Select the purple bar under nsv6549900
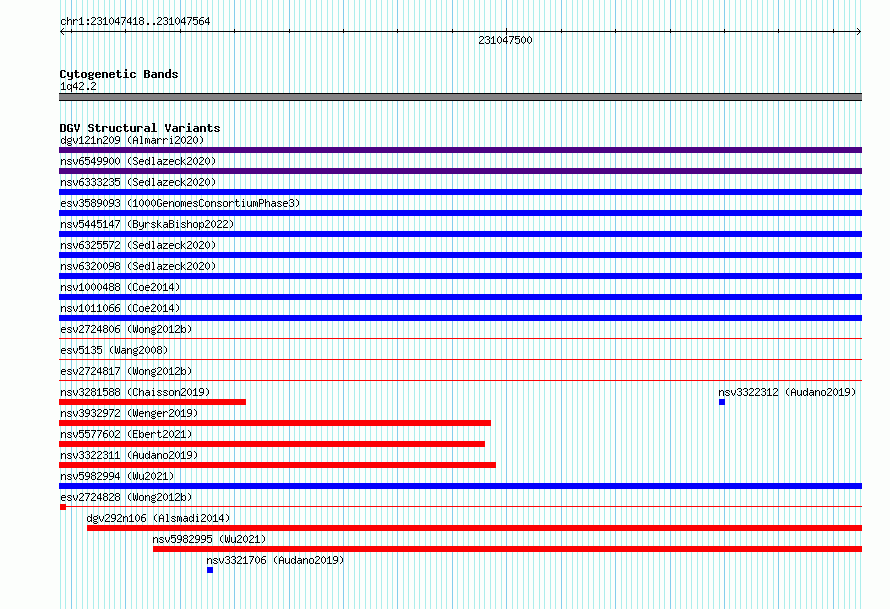890x609 pixels. click(x=460, y=171)
